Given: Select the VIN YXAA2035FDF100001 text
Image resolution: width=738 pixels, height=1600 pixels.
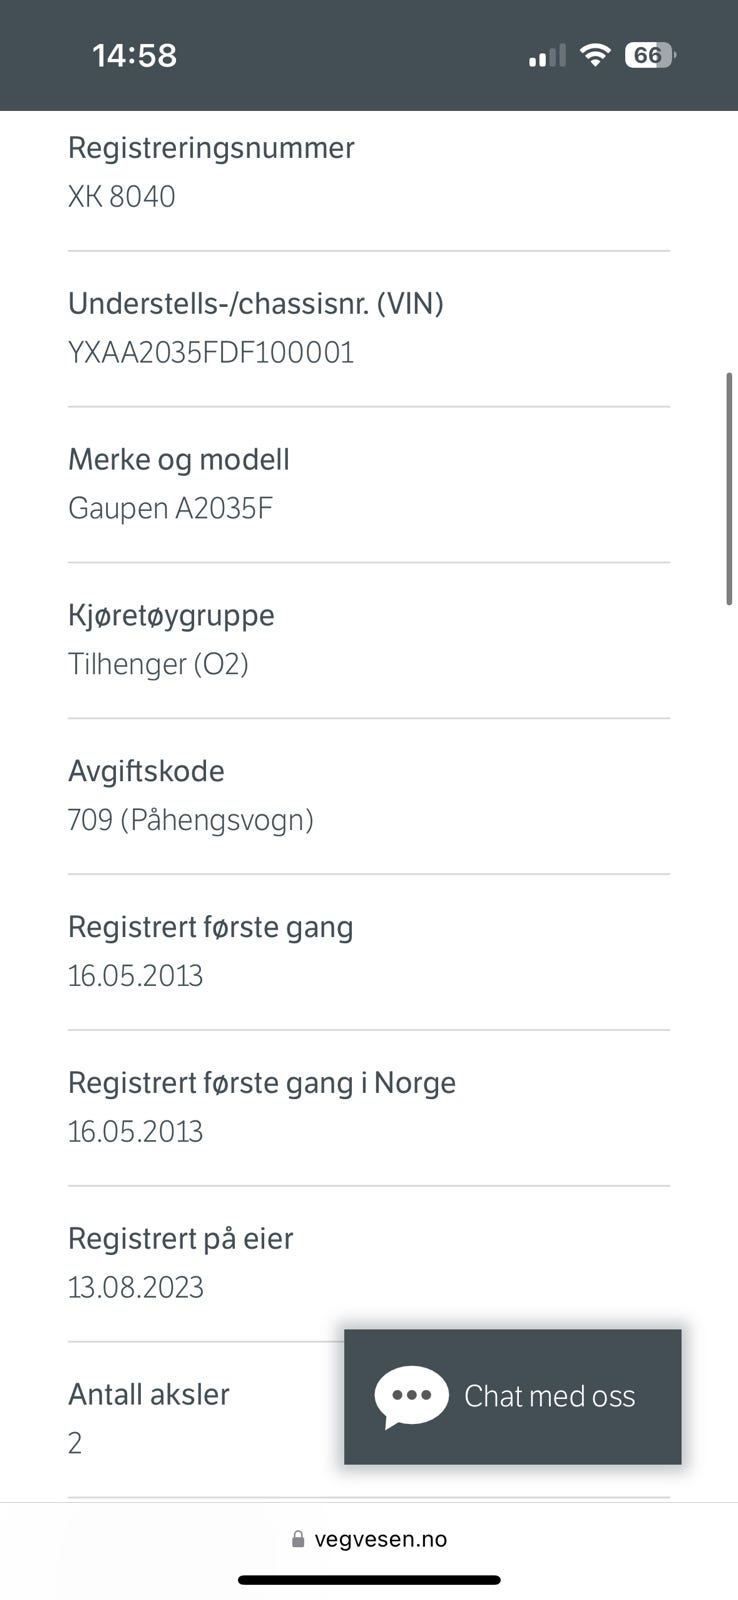Looking at the screenshot, I should (211, 352).
